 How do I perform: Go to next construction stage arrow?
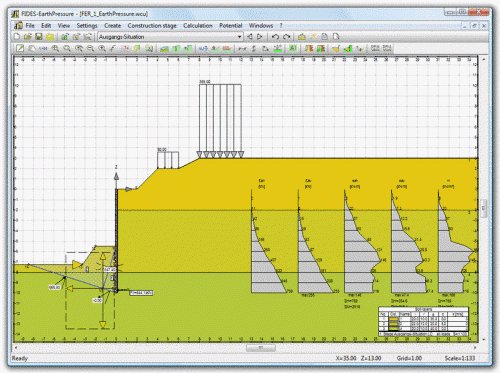260,37
